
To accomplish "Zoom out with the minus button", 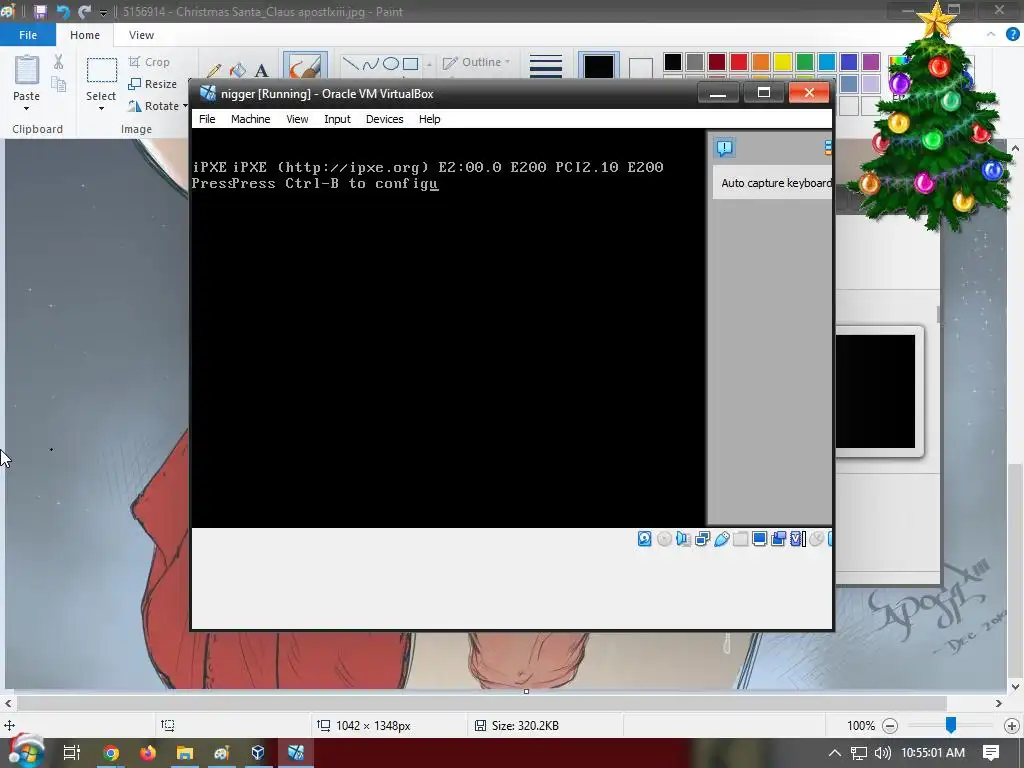I will pos(889,726).
